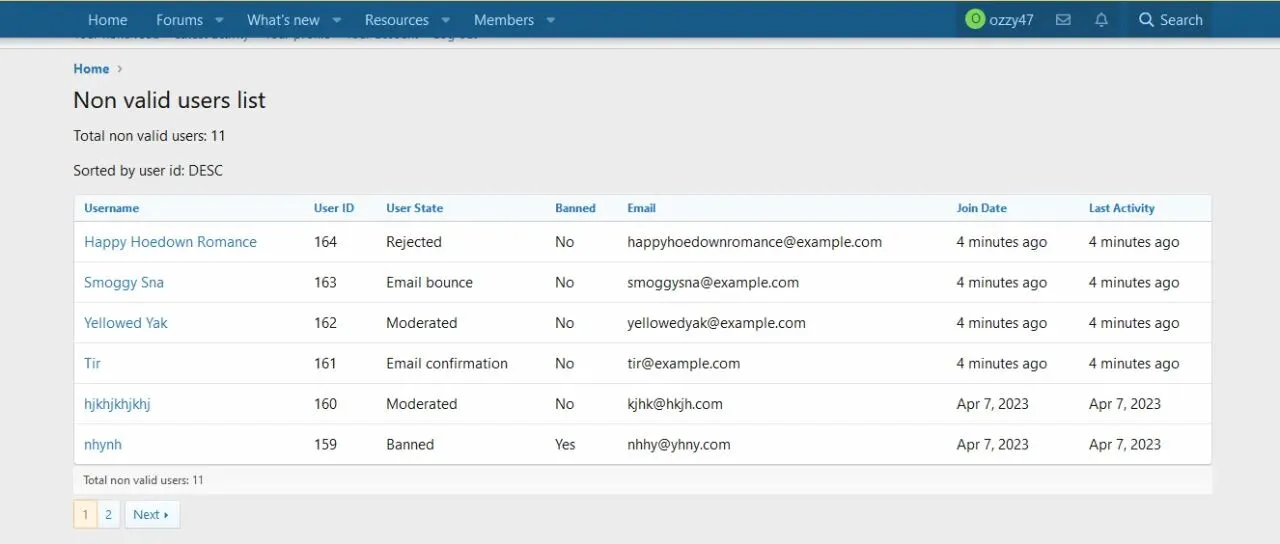Screen dimensions: 1280x544
Task: Open Happy Hoedown Romance user profile
Action: pos(170,242)
